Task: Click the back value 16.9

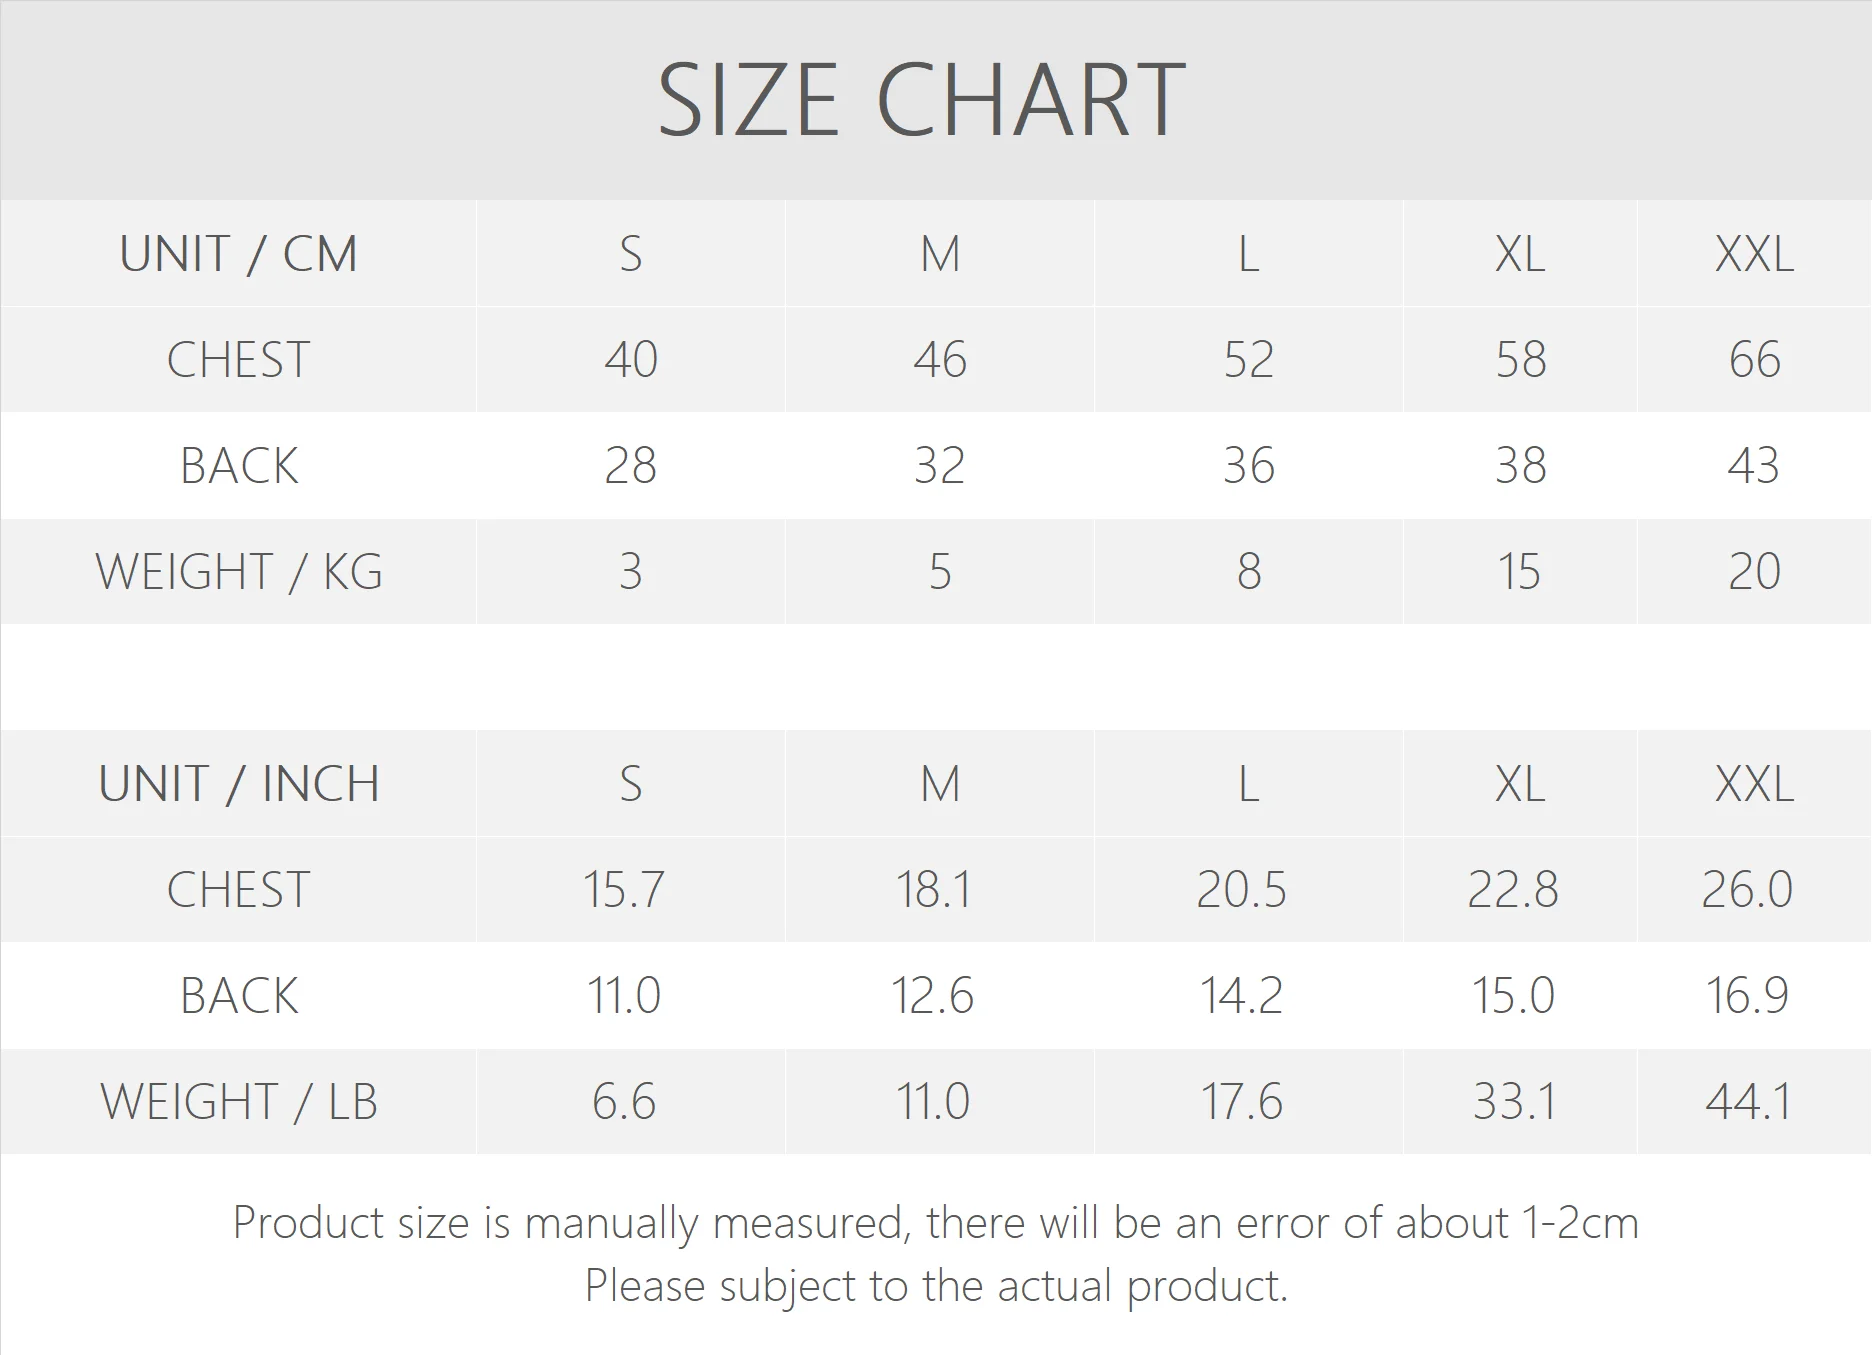Action: [1746, 996]
